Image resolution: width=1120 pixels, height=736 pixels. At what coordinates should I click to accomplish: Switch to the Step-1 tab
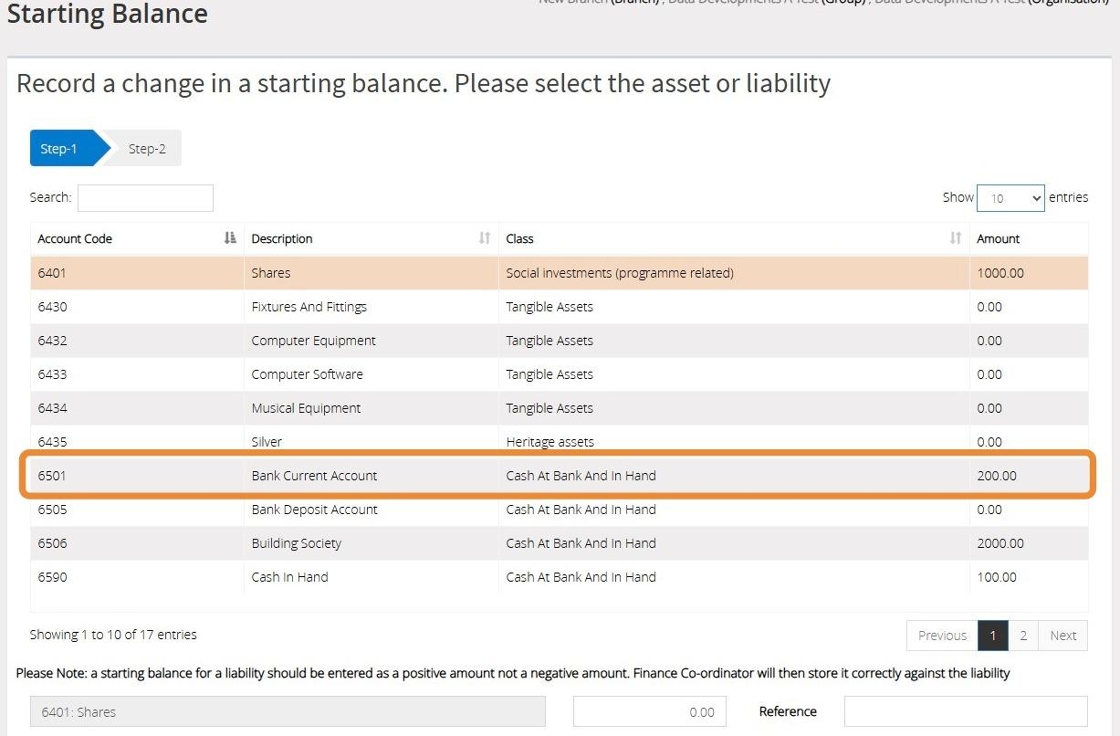(61, 149)
